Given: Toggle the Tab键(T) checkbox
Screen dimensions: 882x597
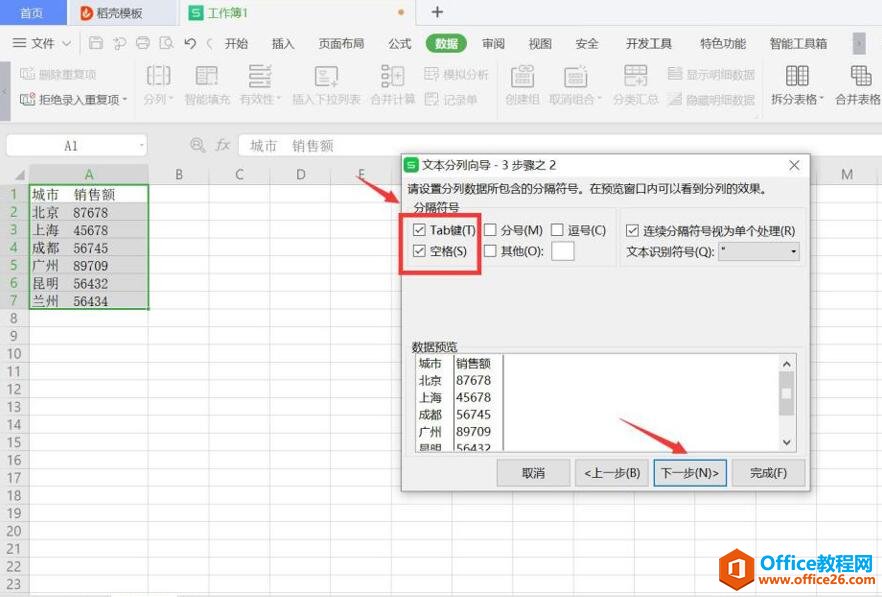Looking at the screenshot, I should click(418, 230).
